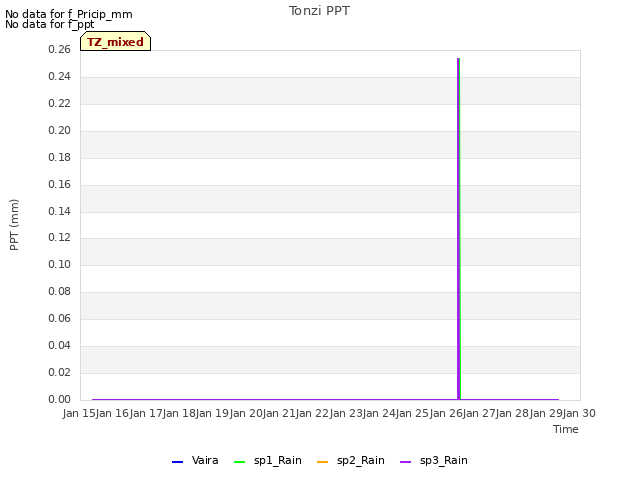Toggle the sp2_Rain legend entry
640x480 pixels.
[x=351, y=460]
